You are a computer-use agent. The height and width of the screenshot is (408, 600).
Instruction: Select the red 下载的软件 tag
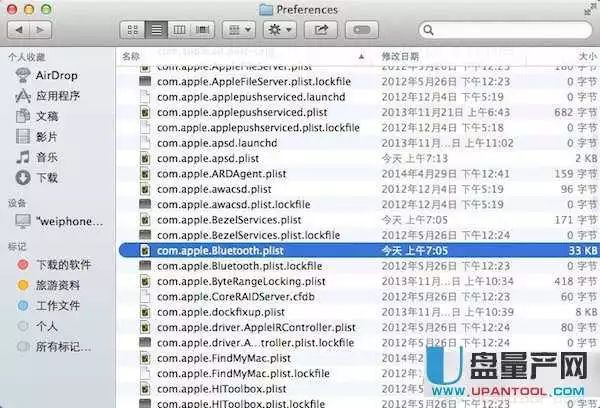click(54, 264)
